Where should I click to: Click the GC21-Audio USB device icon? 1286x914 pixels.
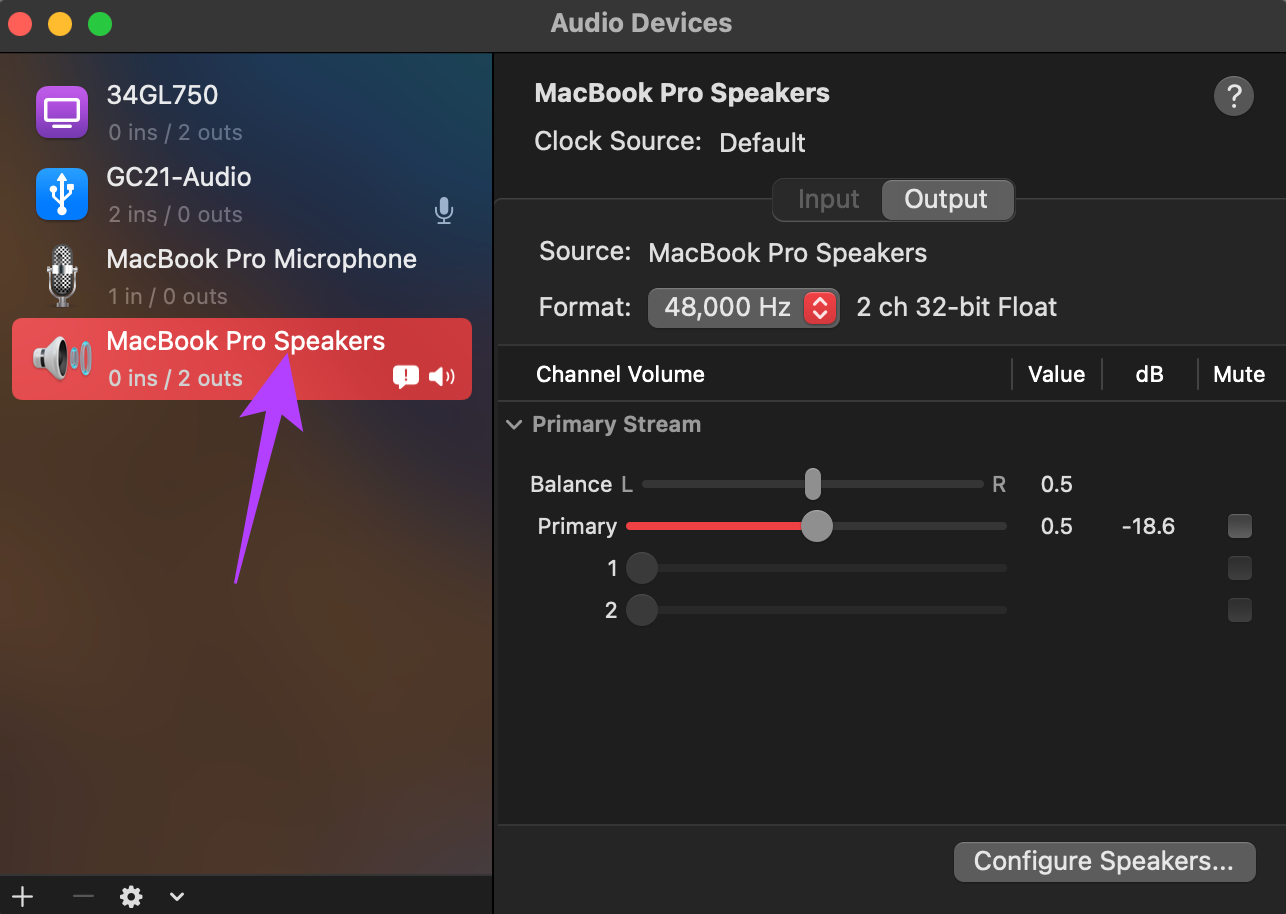[x=62, y=194]
